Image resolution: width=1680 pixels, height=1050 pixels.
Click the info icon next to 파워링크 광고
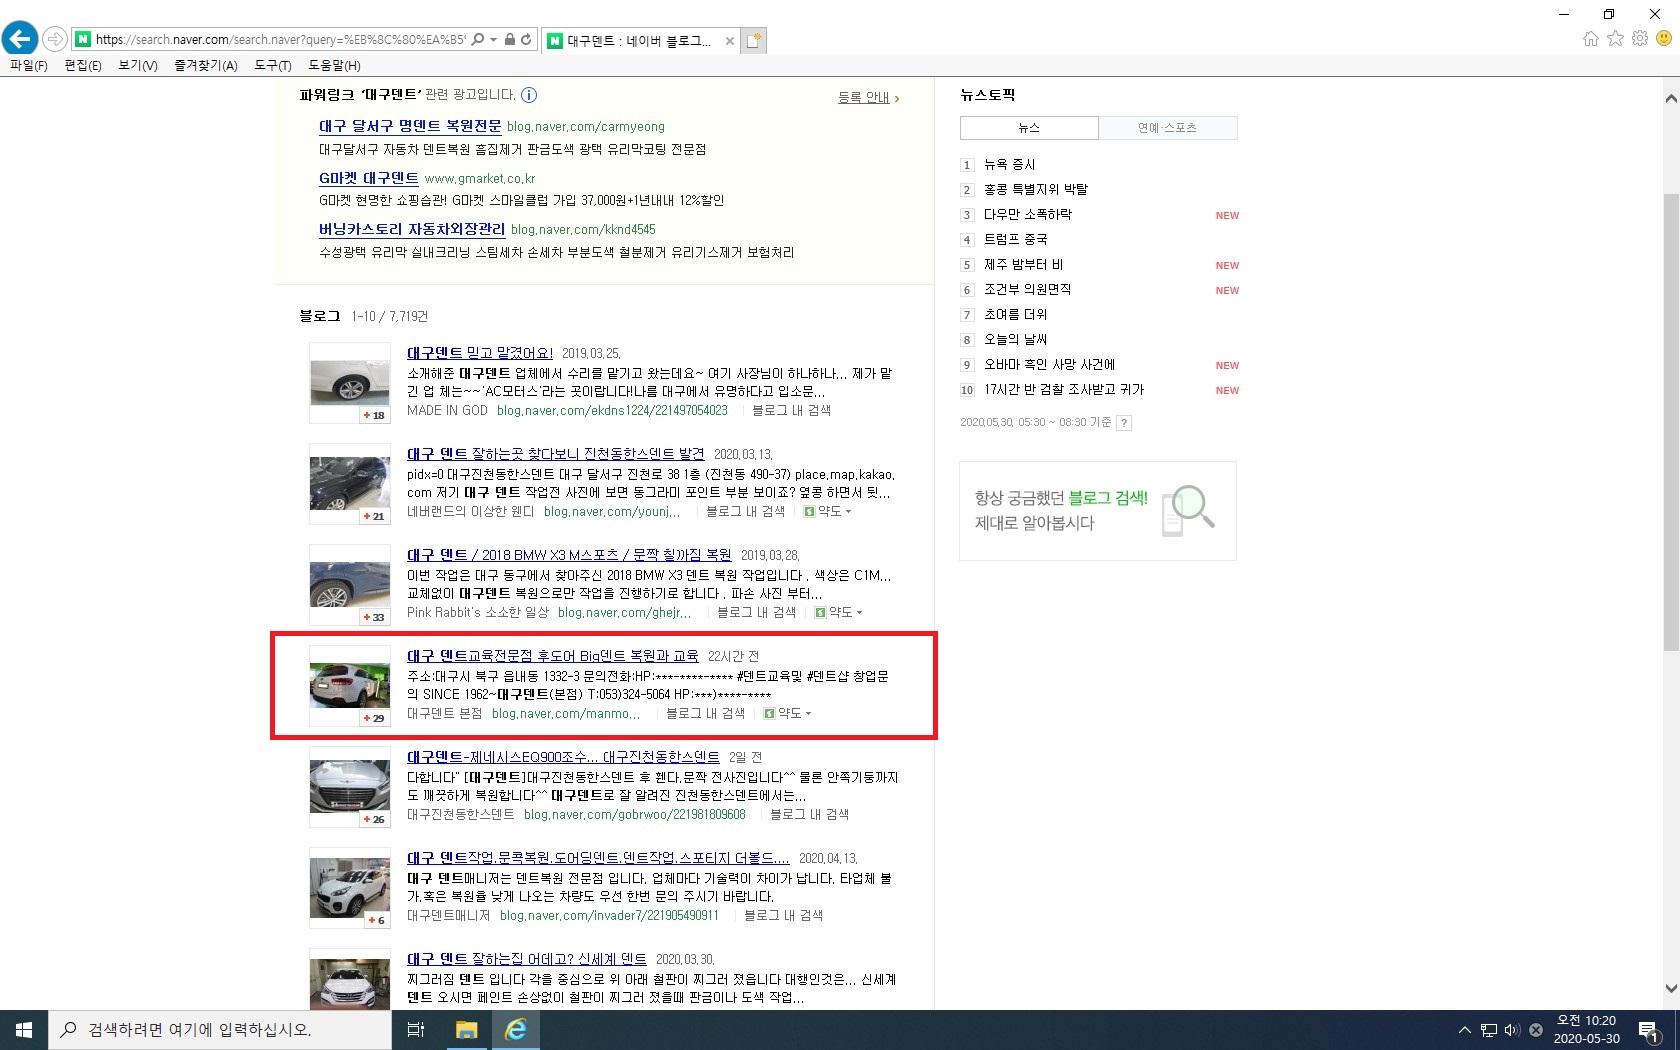click(529, 95)
